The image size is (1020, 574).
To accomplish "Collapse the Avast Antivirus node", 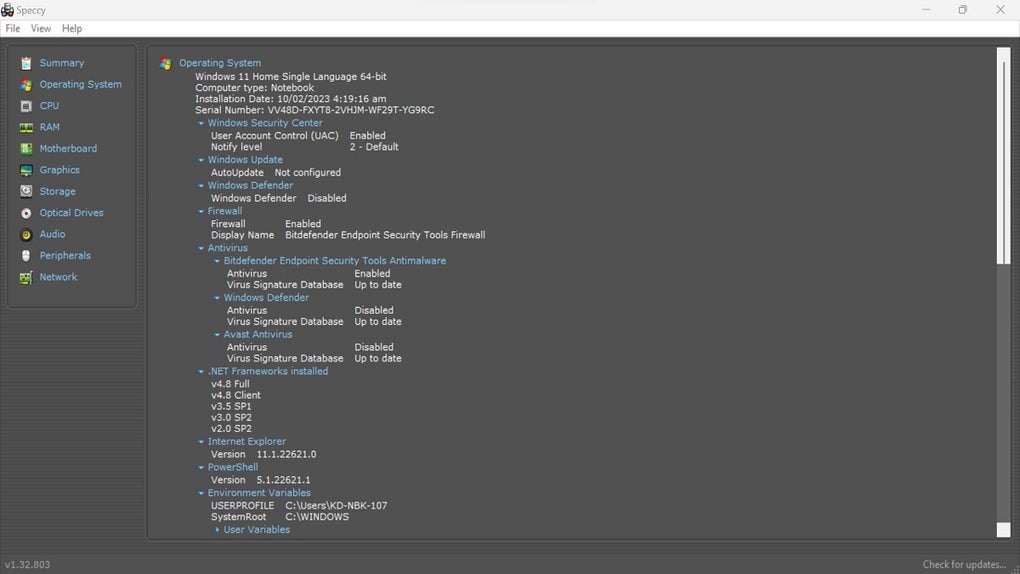I will click(217, 335).
